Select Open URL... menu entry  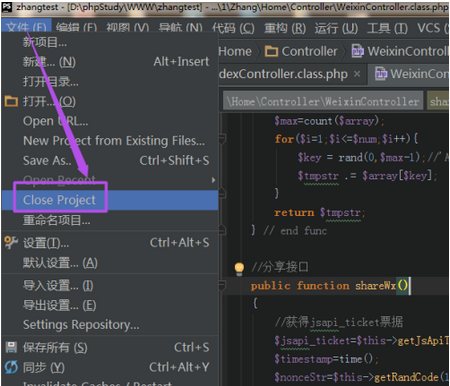coord(110,121)
